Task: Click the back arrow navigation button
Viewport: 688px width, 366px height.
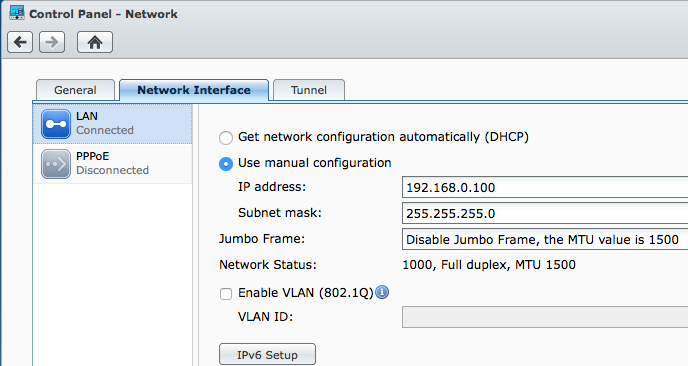Action: 20,42
